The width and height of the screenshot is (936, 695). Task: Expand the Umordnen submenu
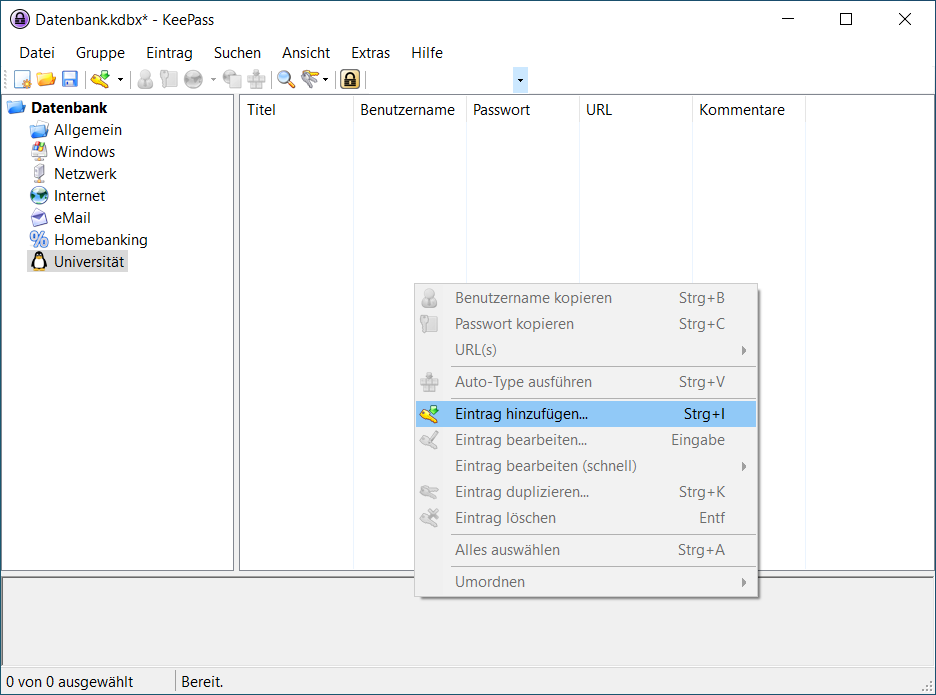(x=586, y=582)
